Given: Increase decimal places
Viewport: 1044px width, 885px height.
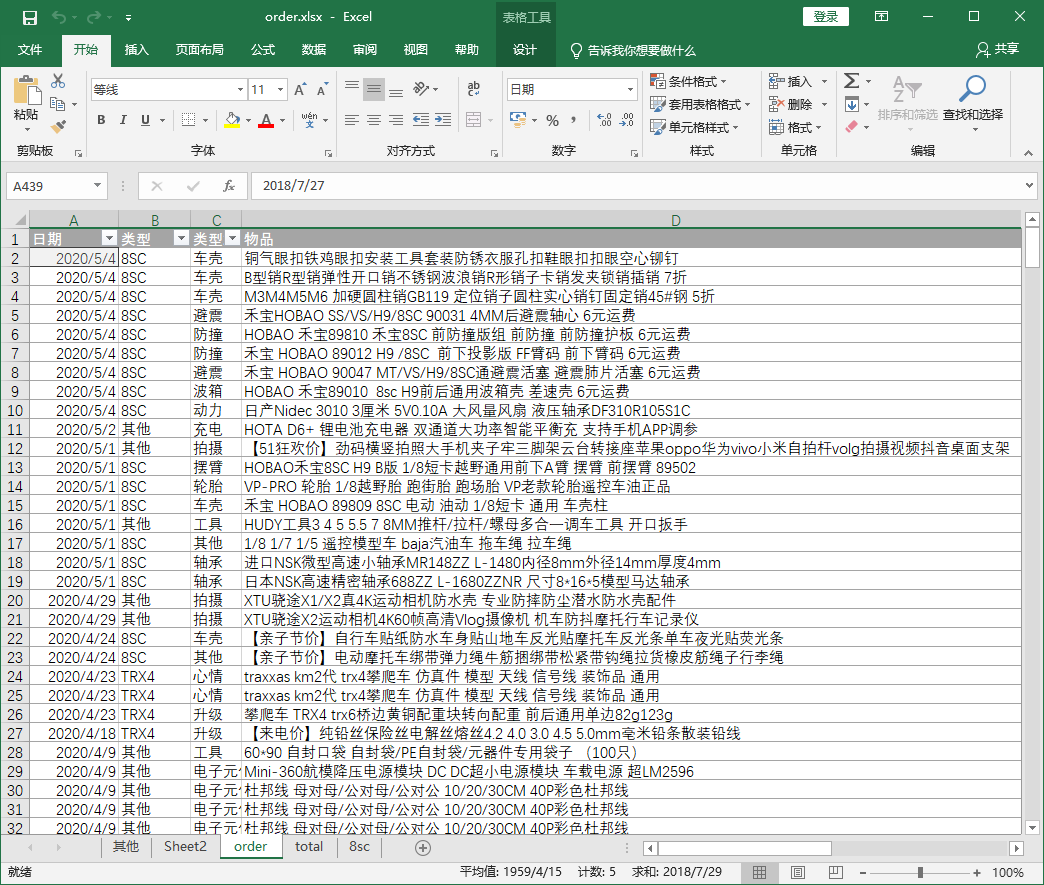Looking at the screenshot, I should (604, 121).
